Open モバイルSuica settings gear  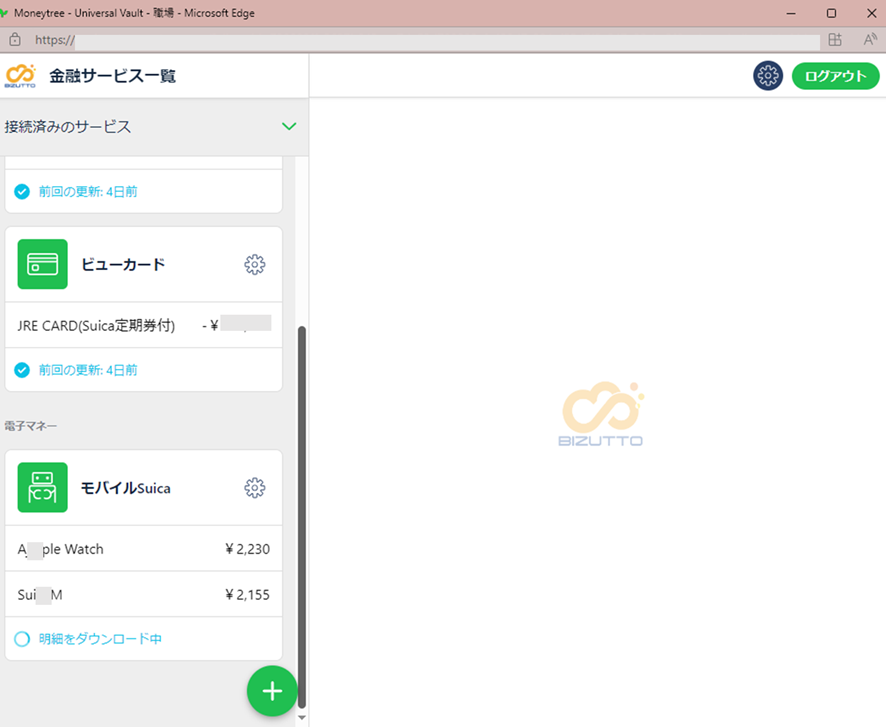coord(255,488)
